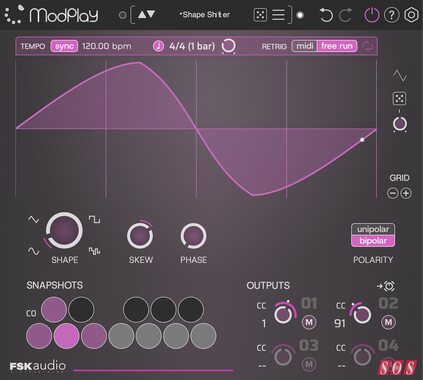Select black snapshot next to top purple one
The width and height of the screenshot is (423, 380).
coord(81,310)
